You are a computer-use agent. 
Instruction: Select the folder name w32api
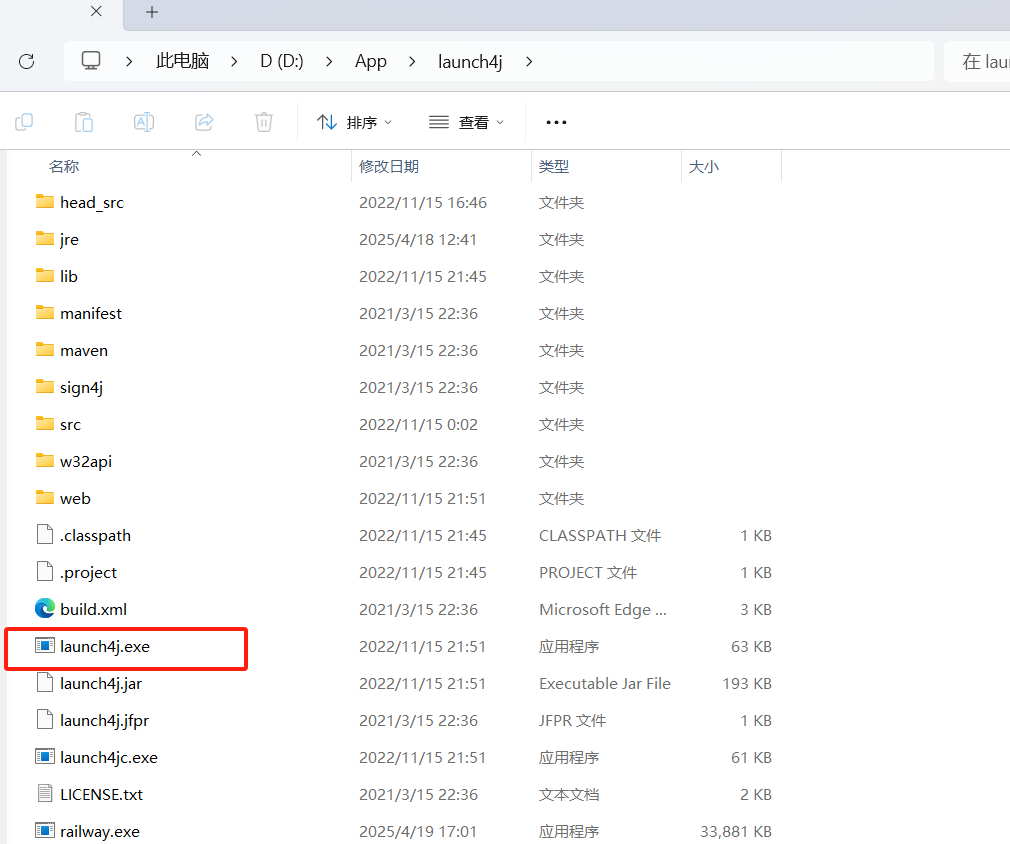(x=86, y=462)
